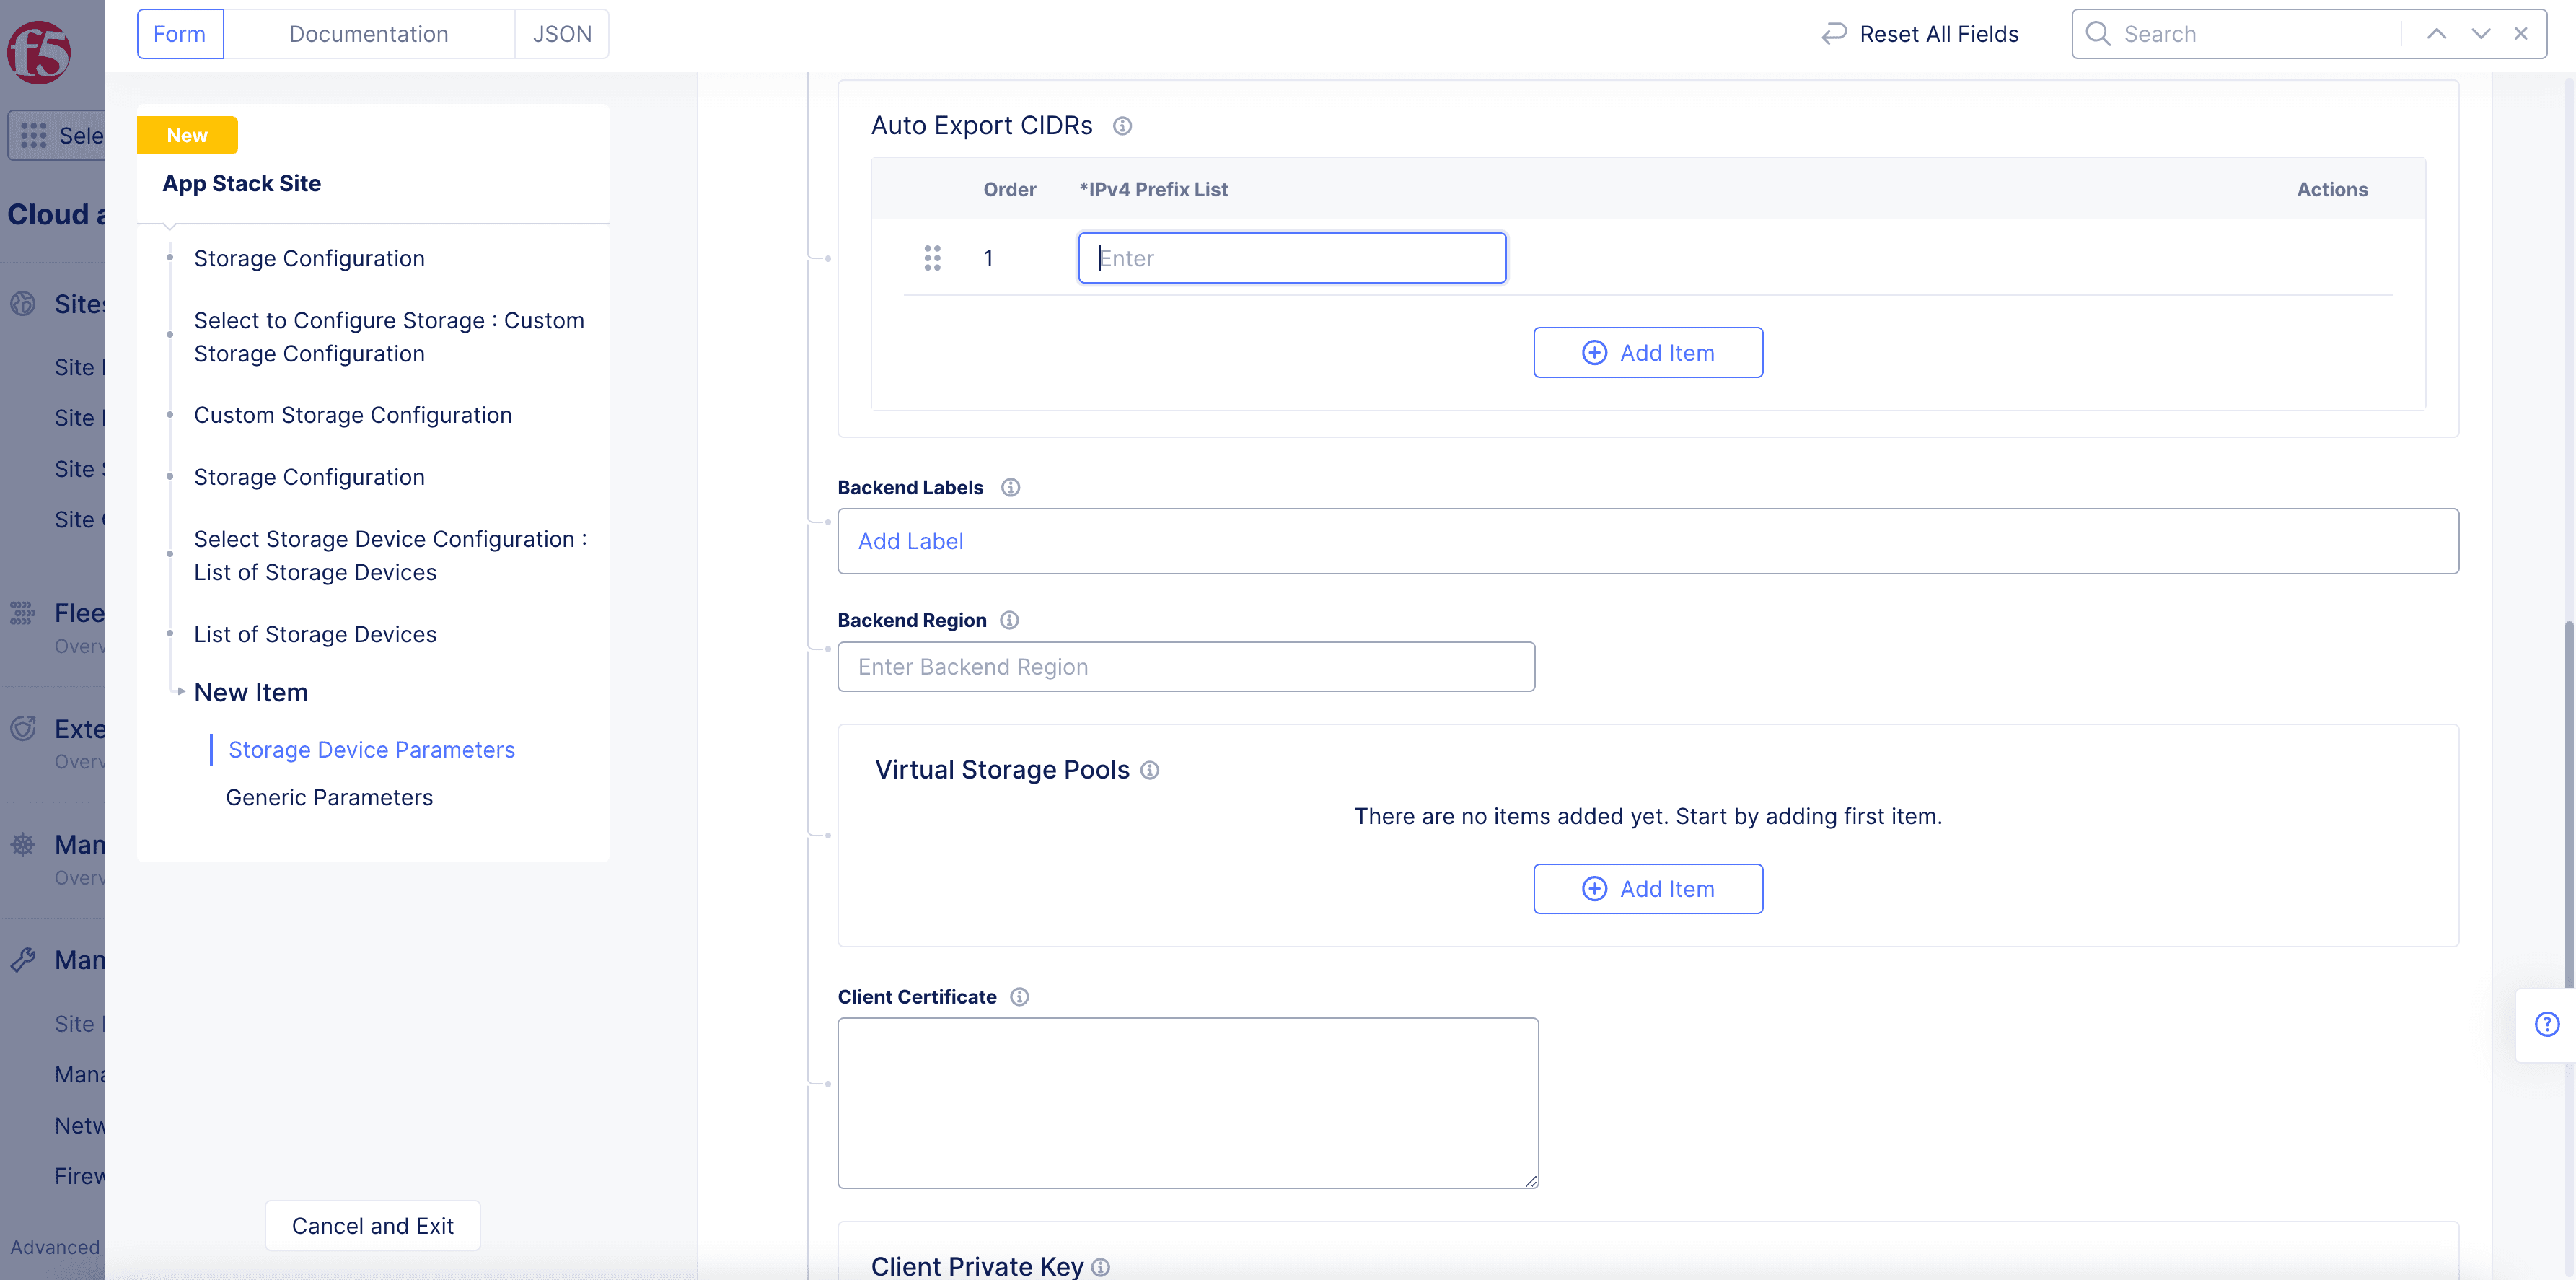Click info icon beside Backend Region
The width and height of the screenshot is (2576, 1280).
tap(1009, 620)
